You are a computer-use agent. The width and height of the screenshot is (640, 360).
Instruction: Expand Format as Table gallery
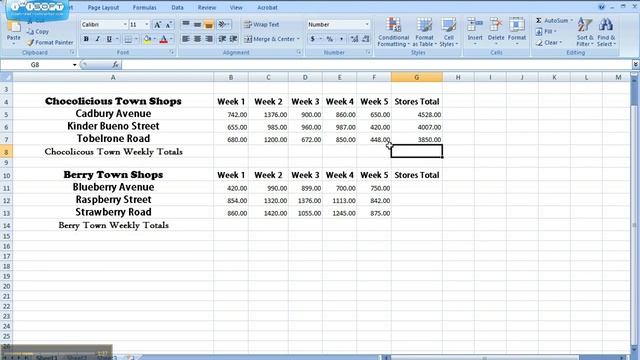pos(424,32)
